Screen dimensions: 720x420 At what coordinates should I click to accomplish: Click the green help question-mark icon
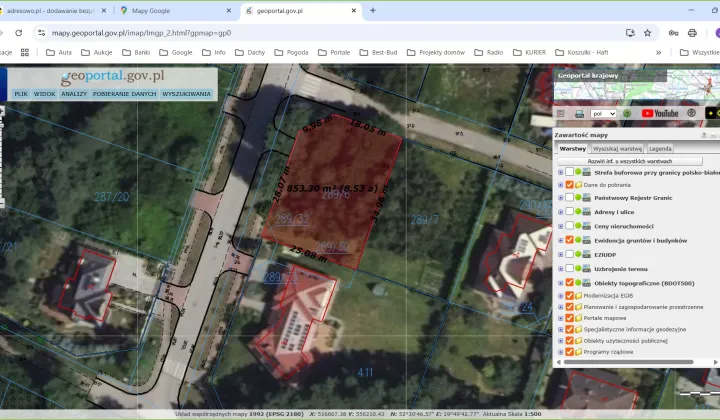627,114
